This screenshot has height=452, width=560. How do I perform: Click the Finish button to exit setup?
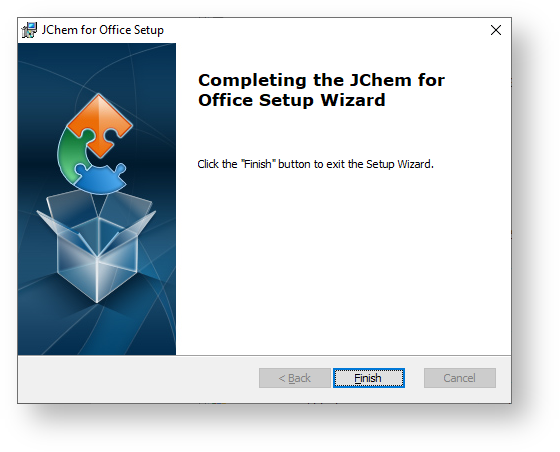click(369, 378)
